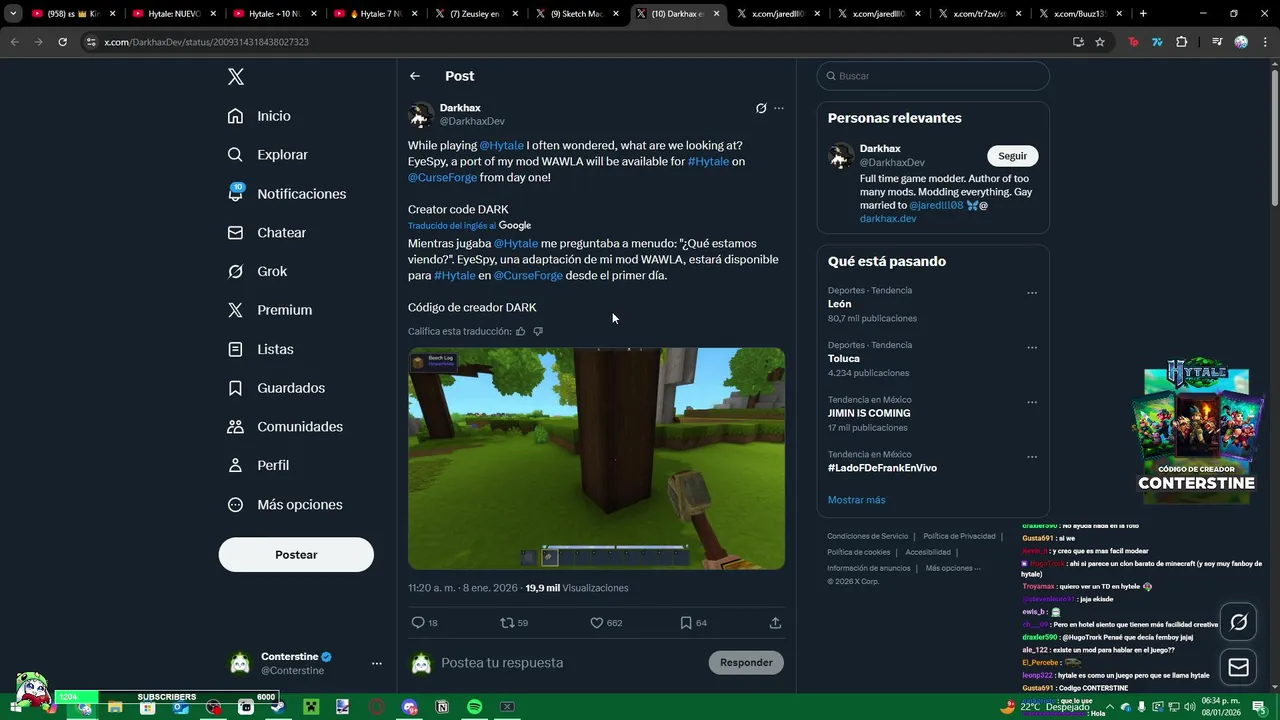The height and width of the screenshot is (720, 1280).
Task: Expand the footer Más opciones menu
Action: pyautogui.click(x=953, y=568)
